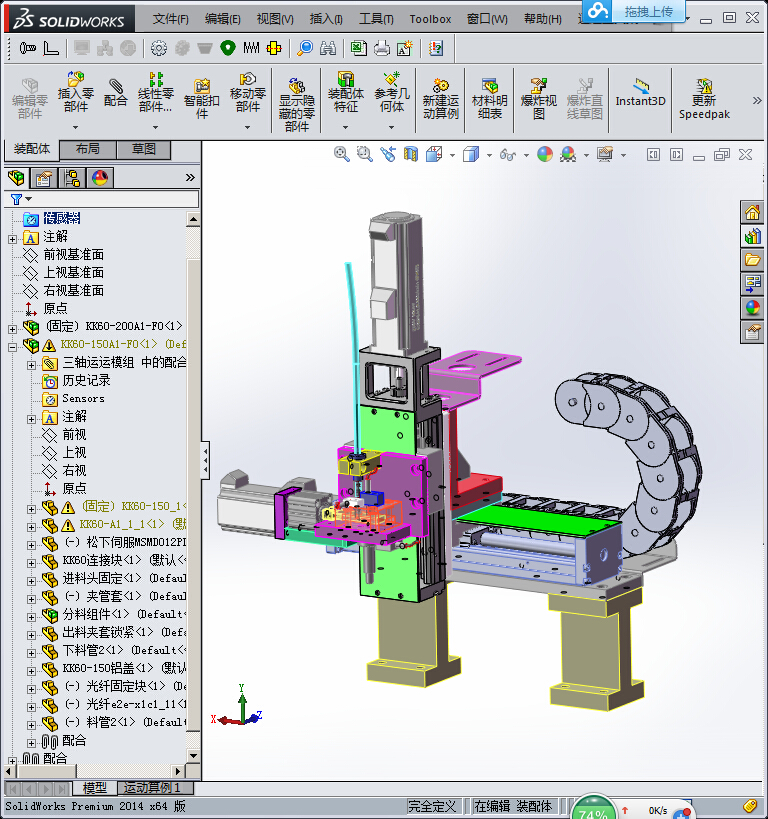Open Bill of Materials (材料明细表)
The image size is (768, 819).
490,98
